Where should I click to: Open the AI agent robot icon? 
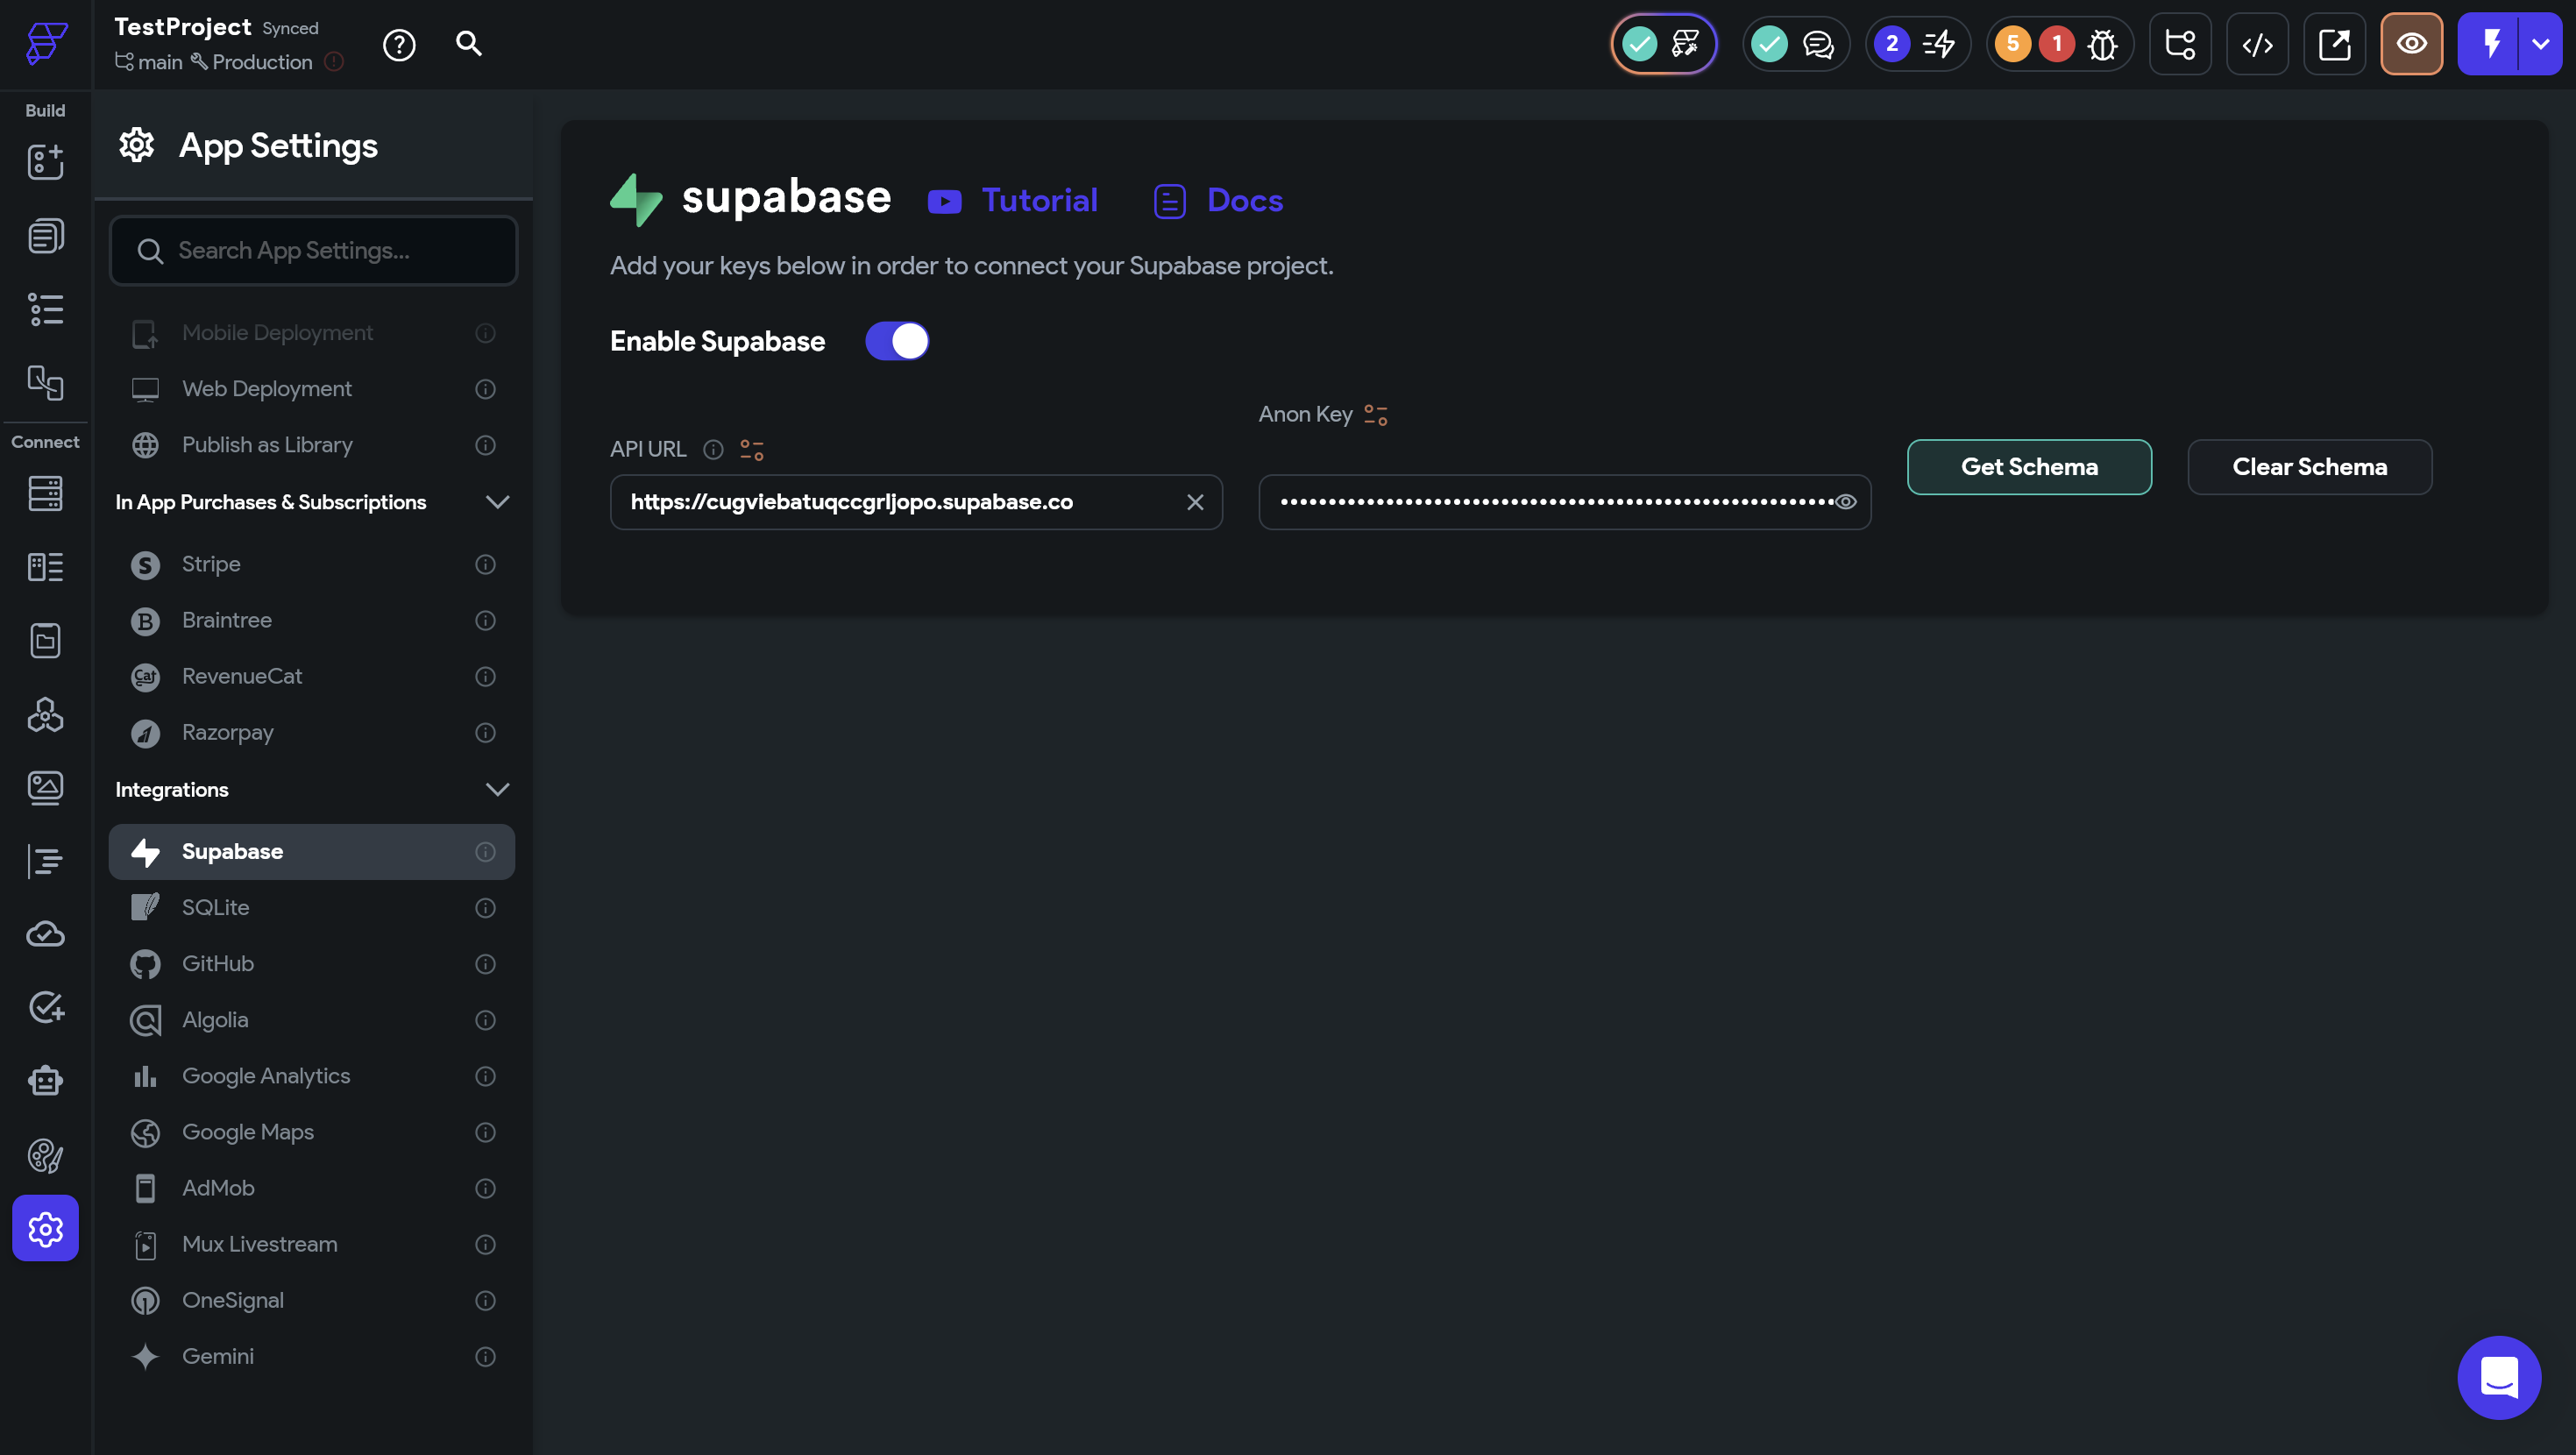tap(45, 1080)
